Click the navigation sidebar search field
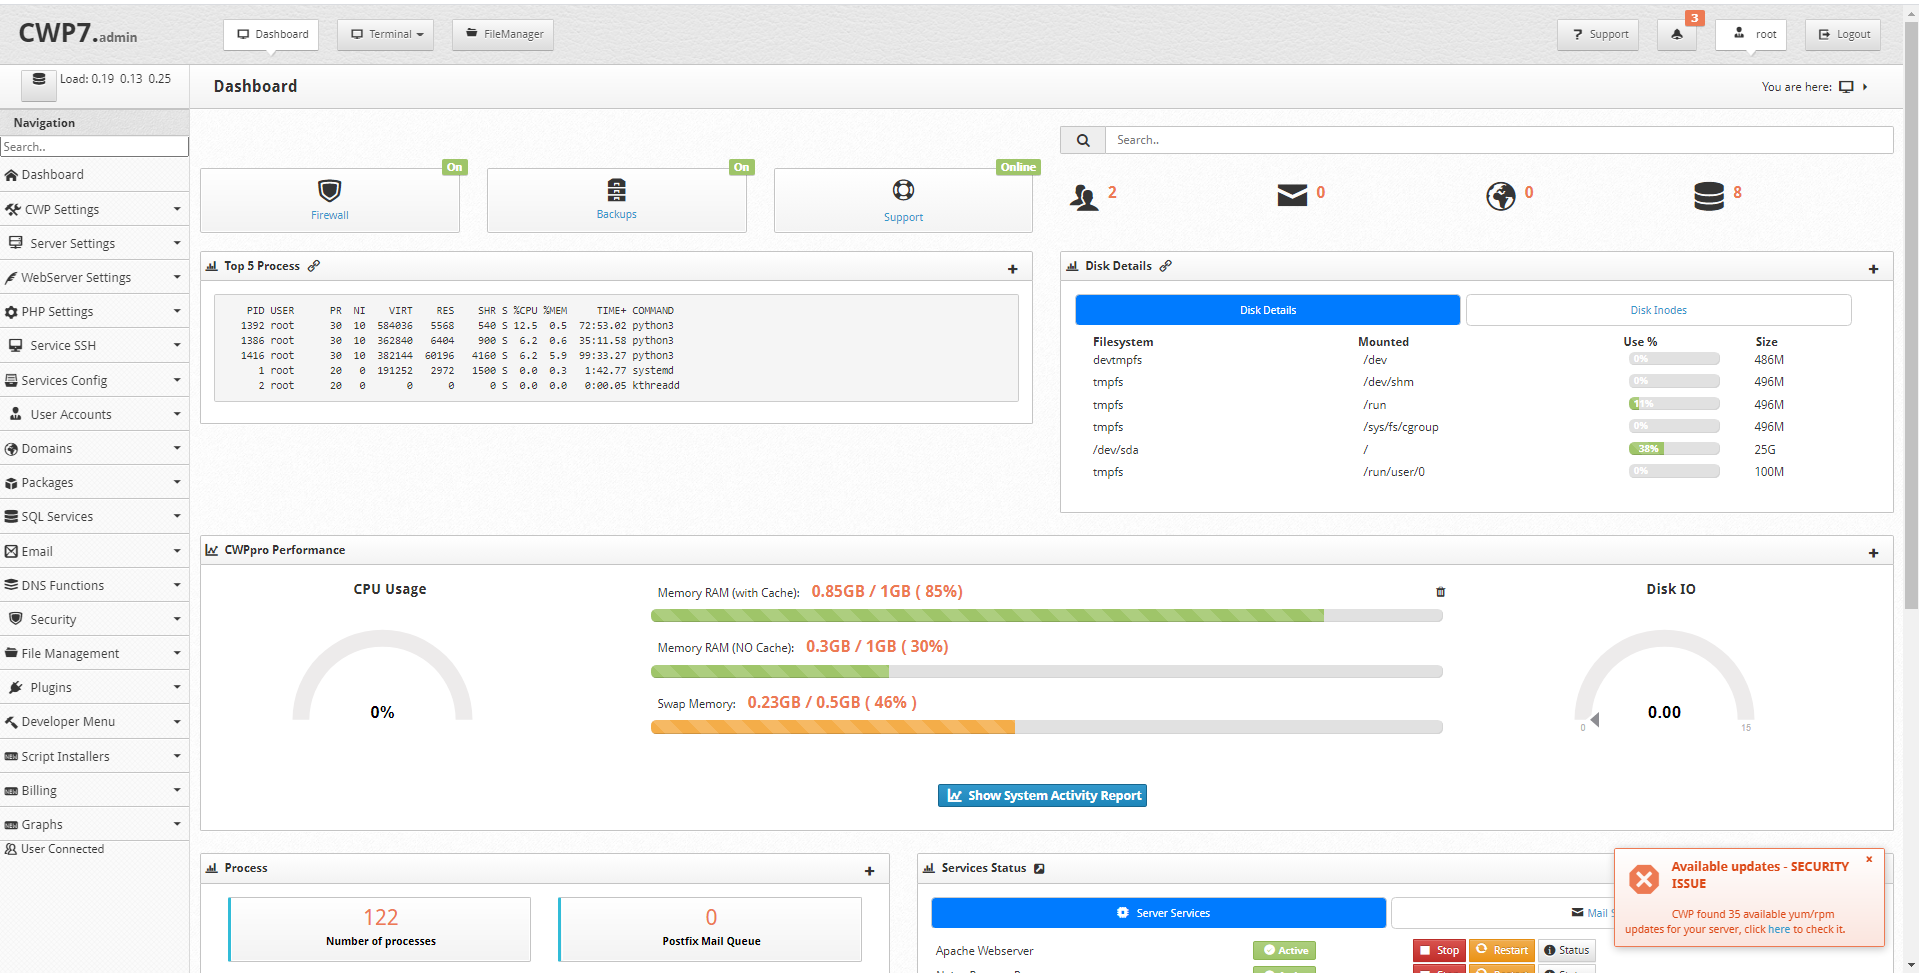Viewport: 1919px width, 973px height. click(x=94, y=147)
